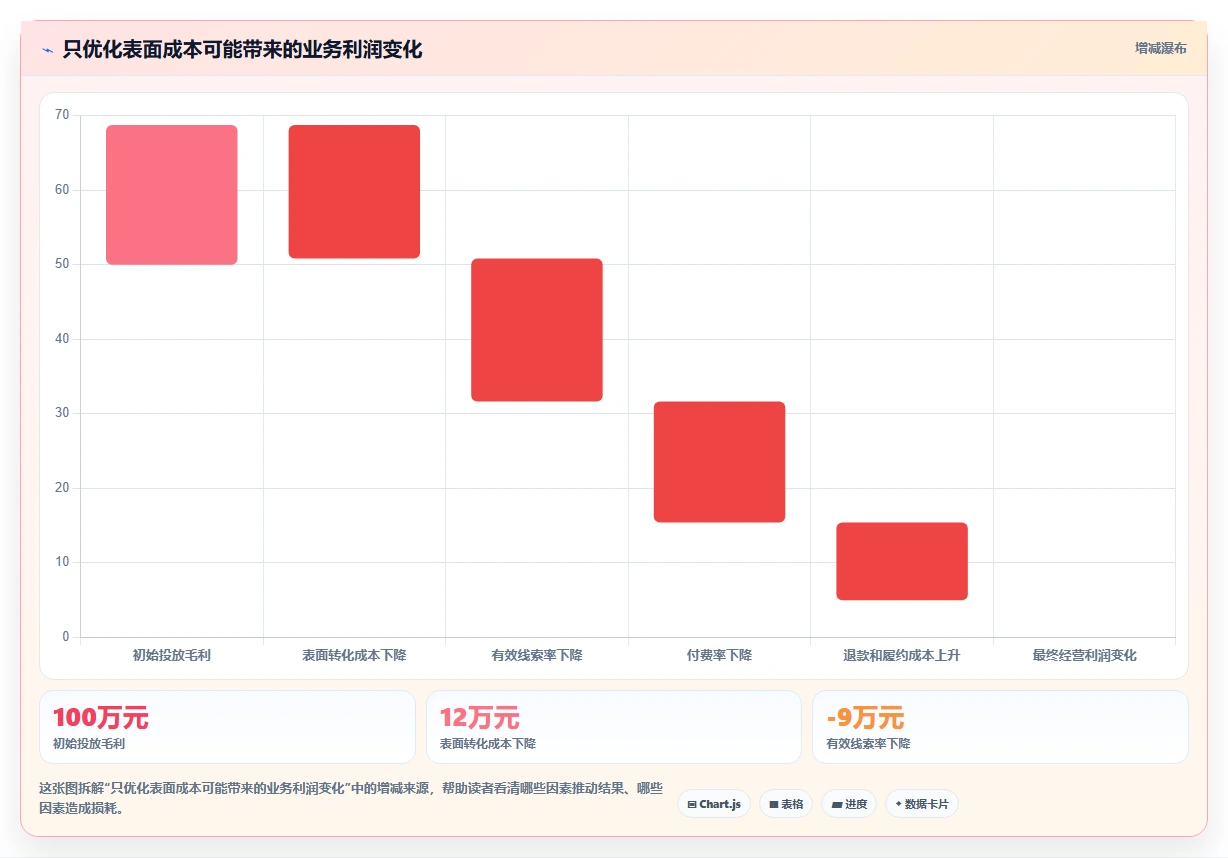Open the -9万元 data card
Screen dimensions: 1228x858
click(x=1000, y=727)
